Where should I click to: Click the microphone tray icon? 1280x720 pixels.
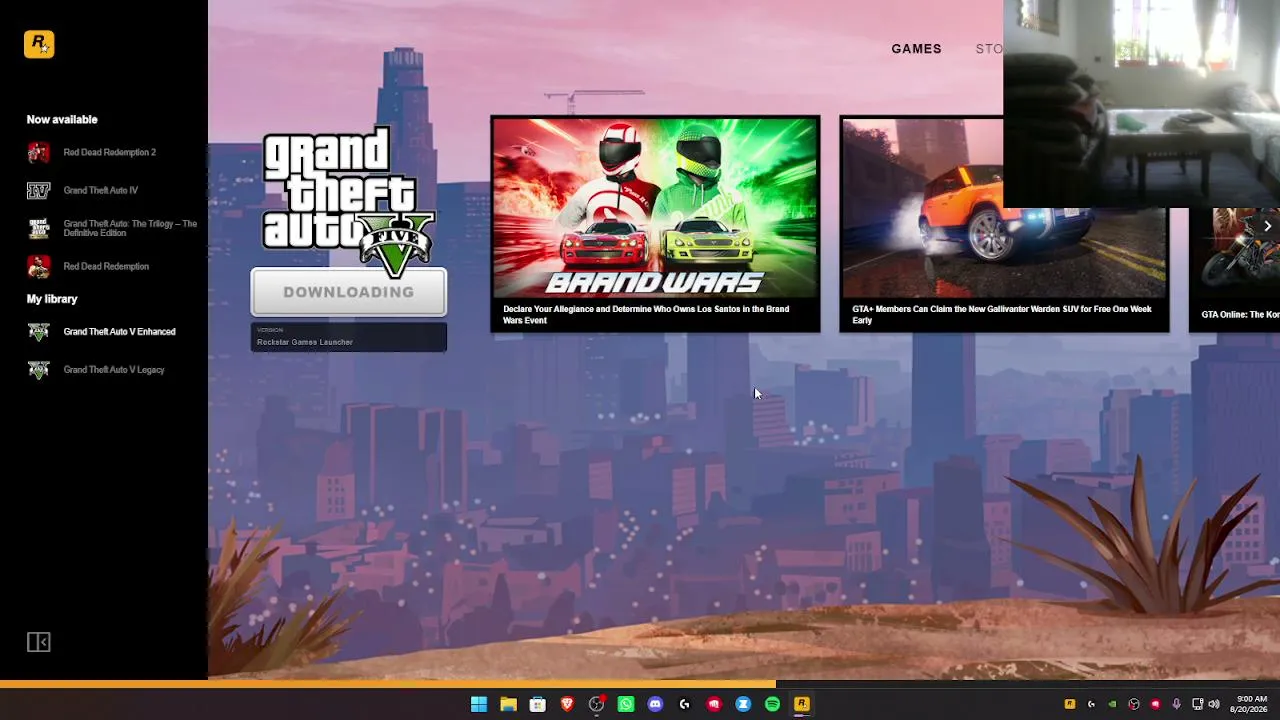(1176, 704)
